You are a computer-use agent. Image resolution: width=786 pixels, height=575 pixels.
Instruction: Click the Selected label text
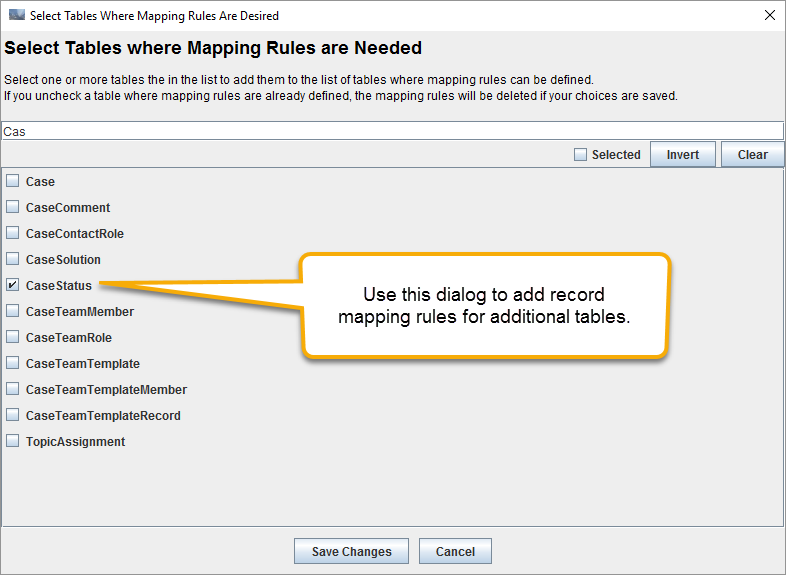click(616, 154)
